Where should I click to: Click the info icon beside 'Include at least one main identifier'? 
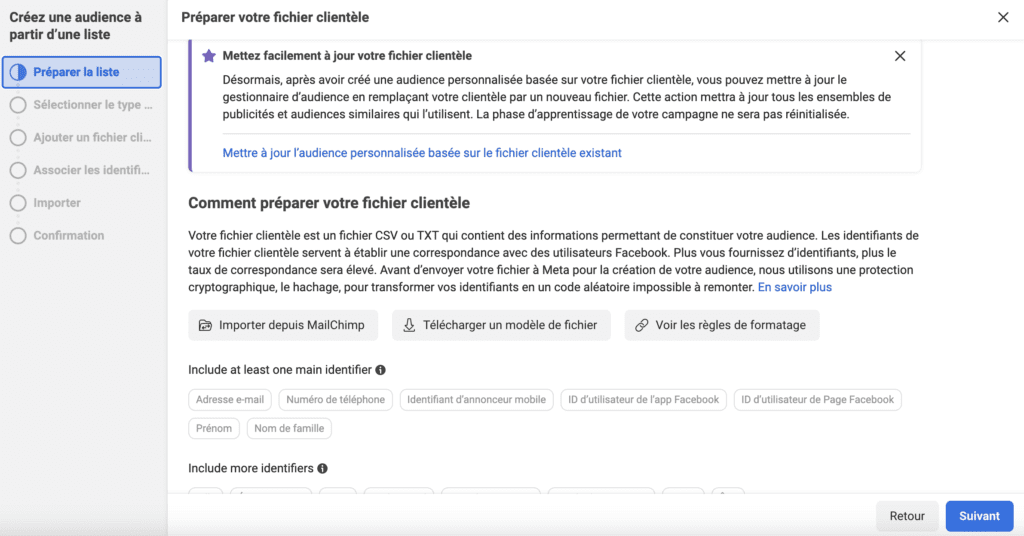(x=381, y=370)
